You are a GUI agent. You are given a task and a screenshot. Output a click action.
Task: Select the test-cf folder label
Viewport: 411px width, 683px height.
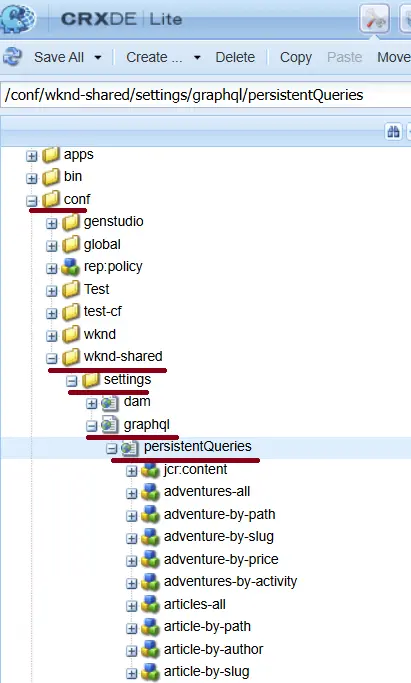click(x=103, y=311)
